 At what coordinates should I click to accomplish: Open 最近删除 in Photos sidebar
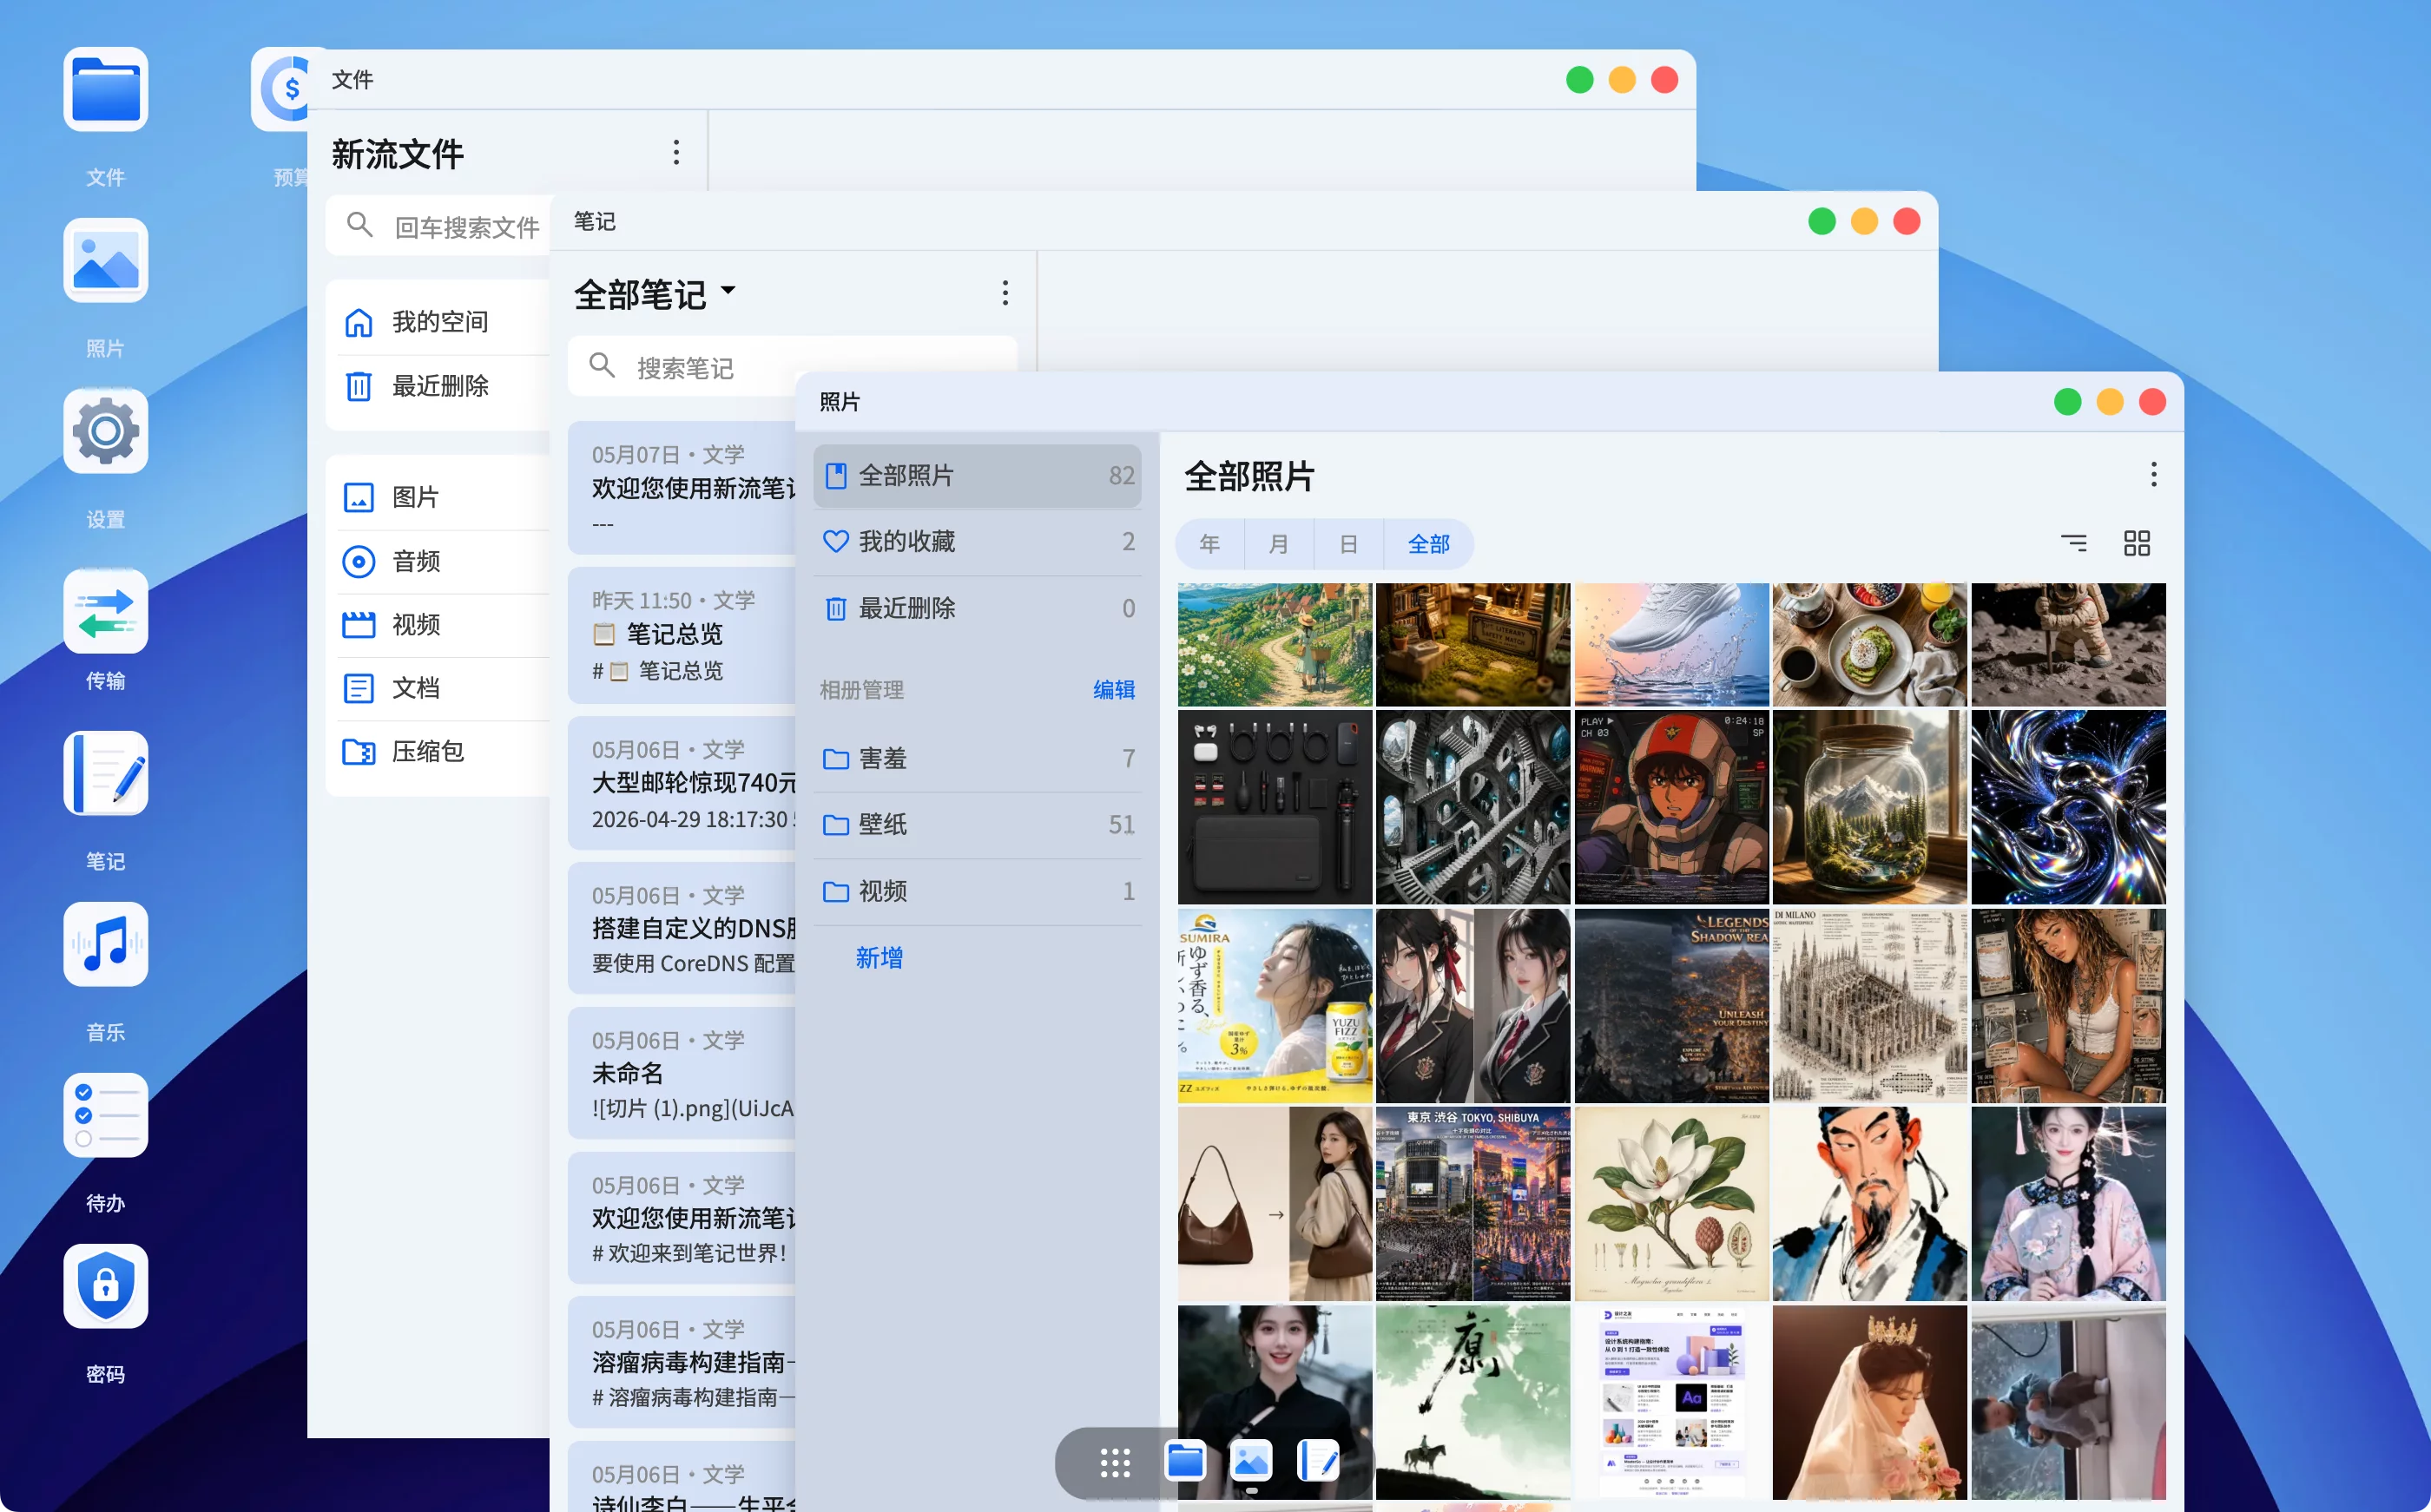[977, 608]
